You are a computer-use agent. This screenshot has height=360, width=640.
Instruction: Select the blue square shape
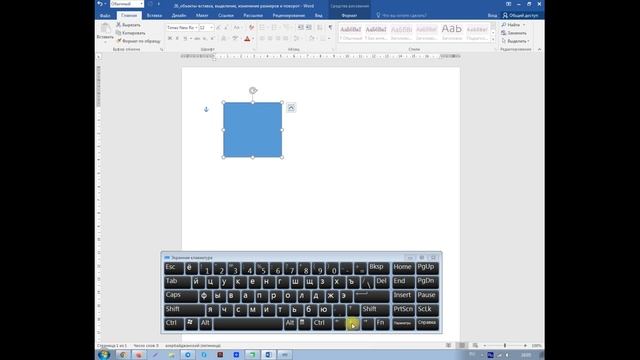[253, 130]
